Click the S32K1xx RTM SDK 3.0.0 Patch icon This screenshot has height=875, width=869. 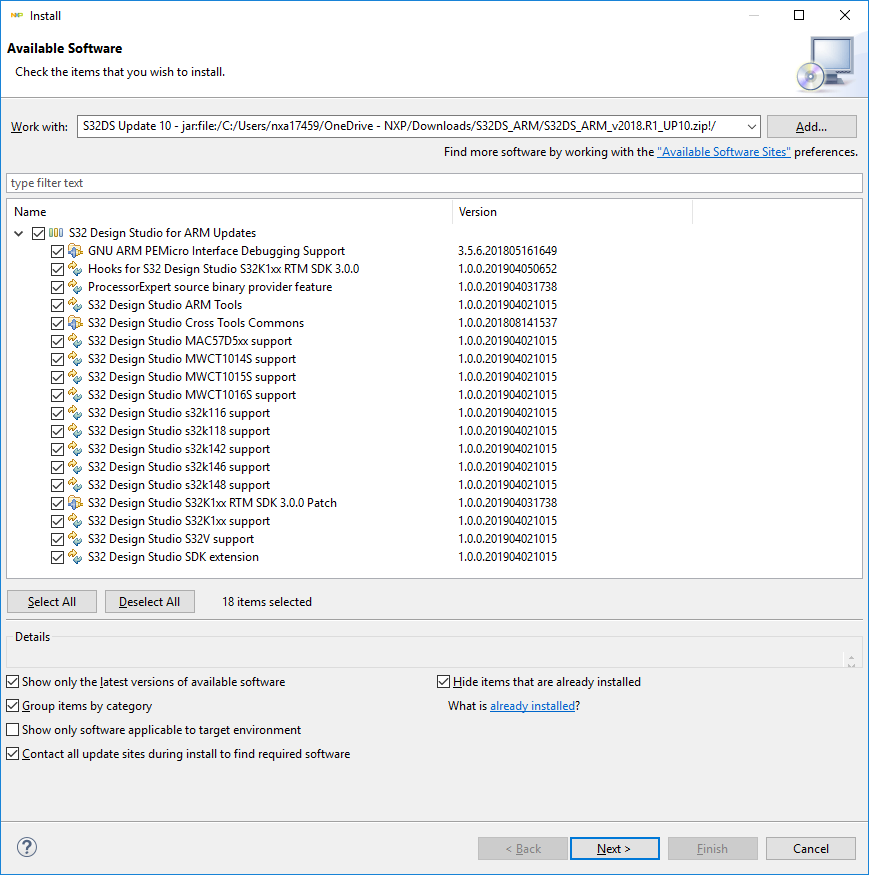point(75,503)
